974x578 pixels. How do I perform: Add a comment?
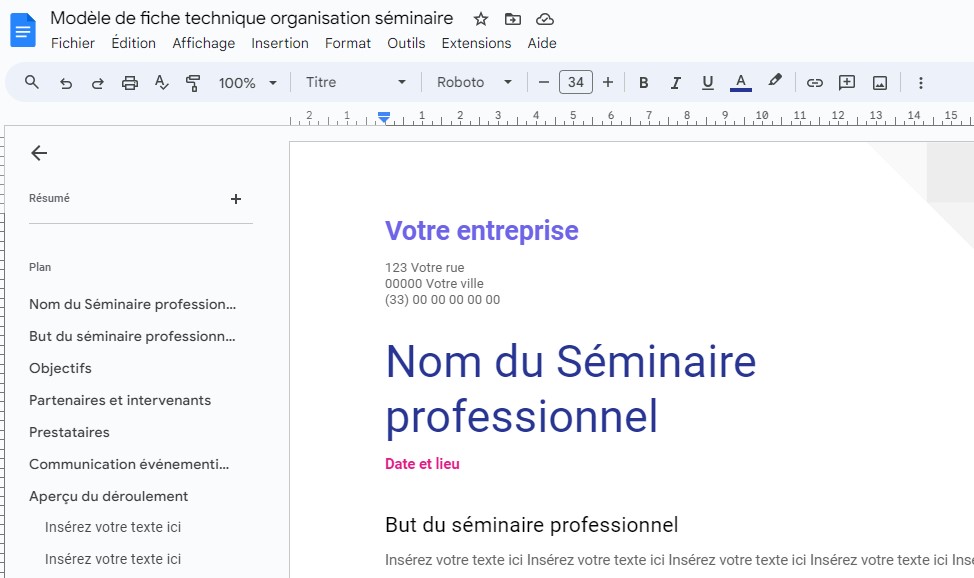[x=847, y=83]
